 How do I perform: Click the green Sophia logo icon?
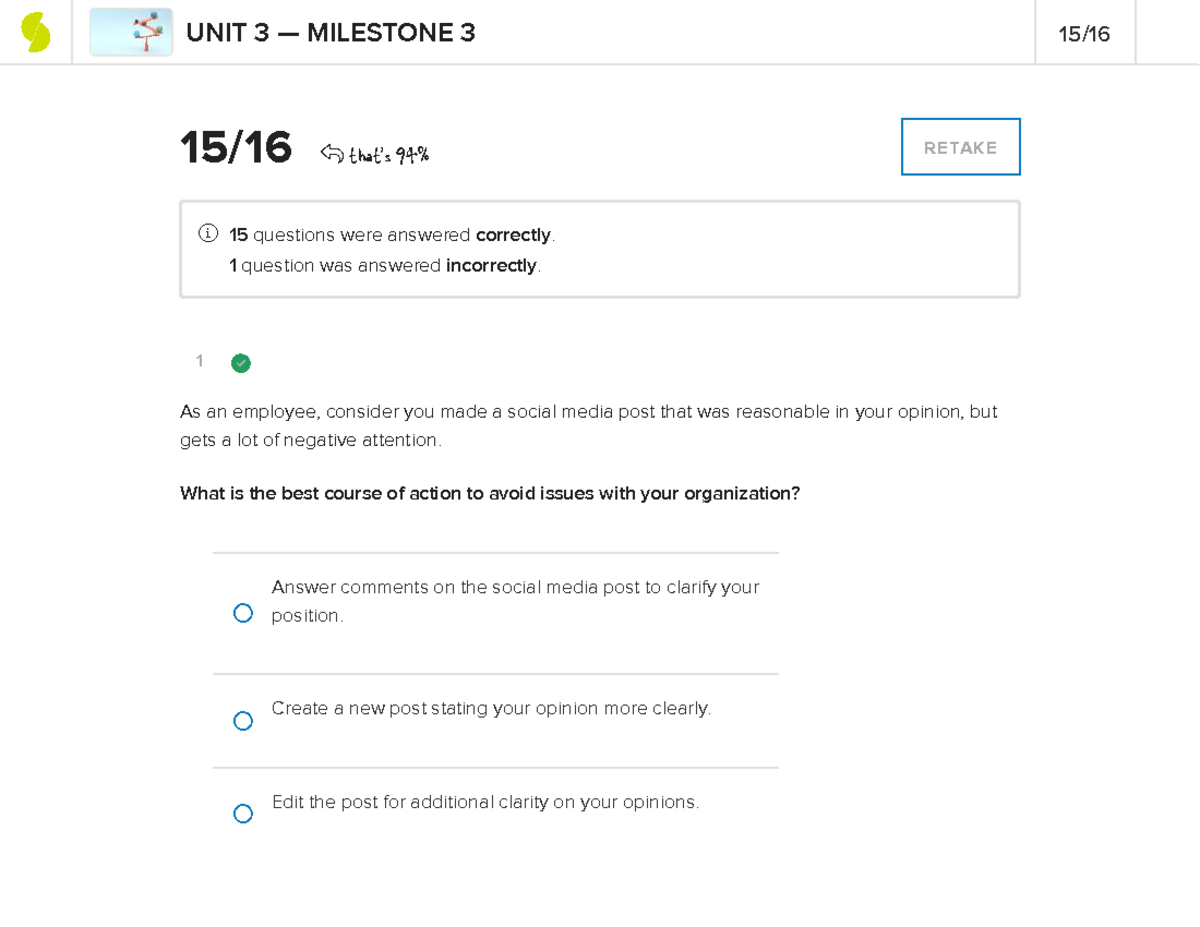[36, 33]
